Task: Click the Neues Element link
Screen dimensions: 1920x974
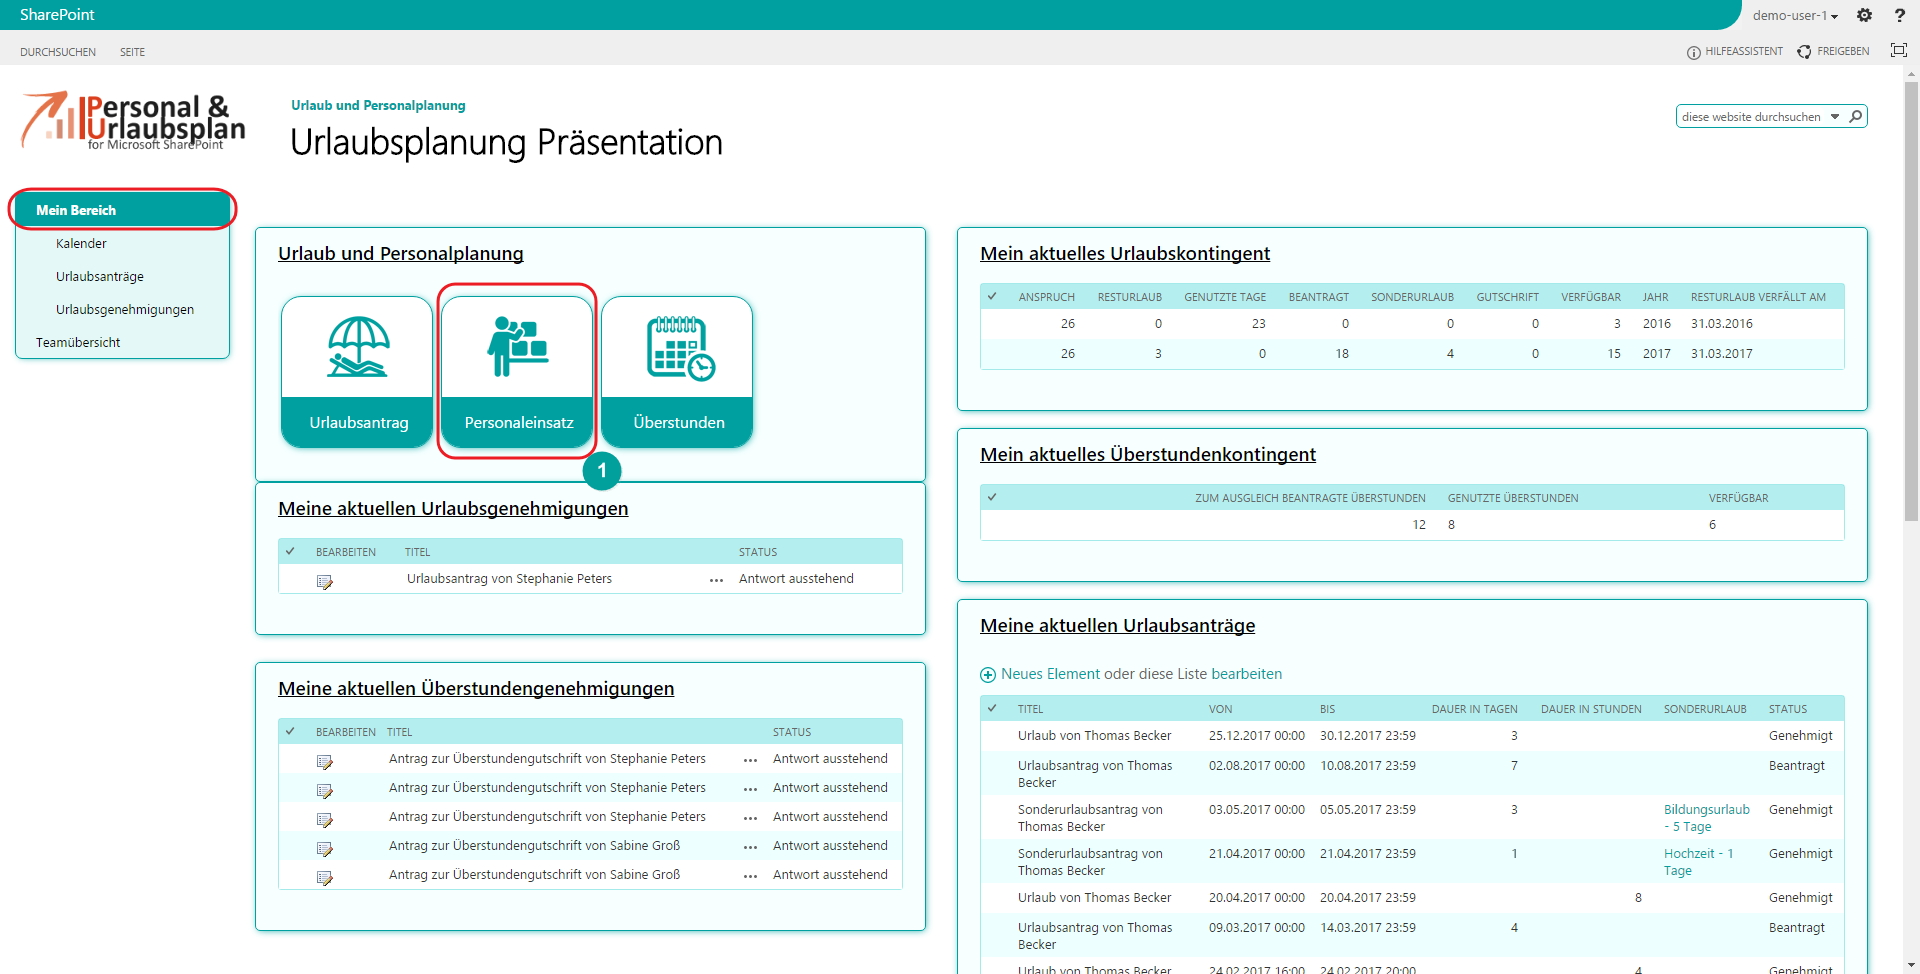Action: click(1050, 674)
